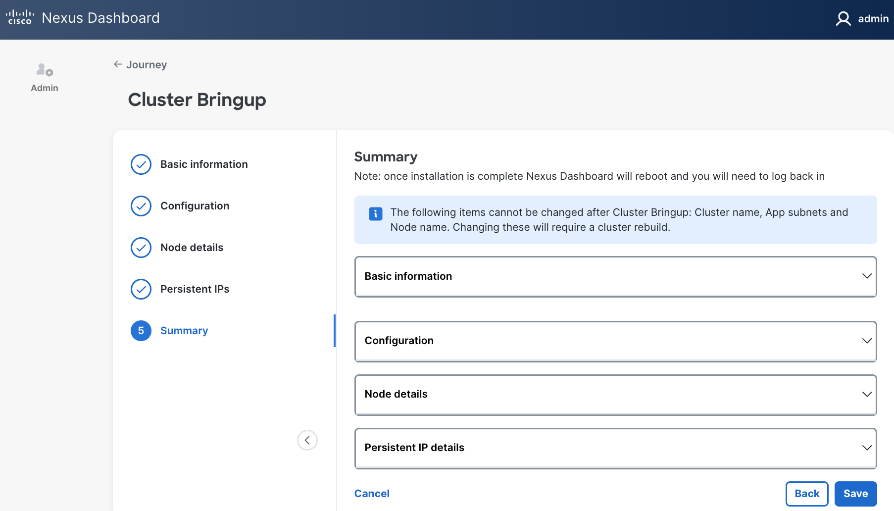
Task: Click the Configuration step checkmark icon
Action: click(141, 206)
